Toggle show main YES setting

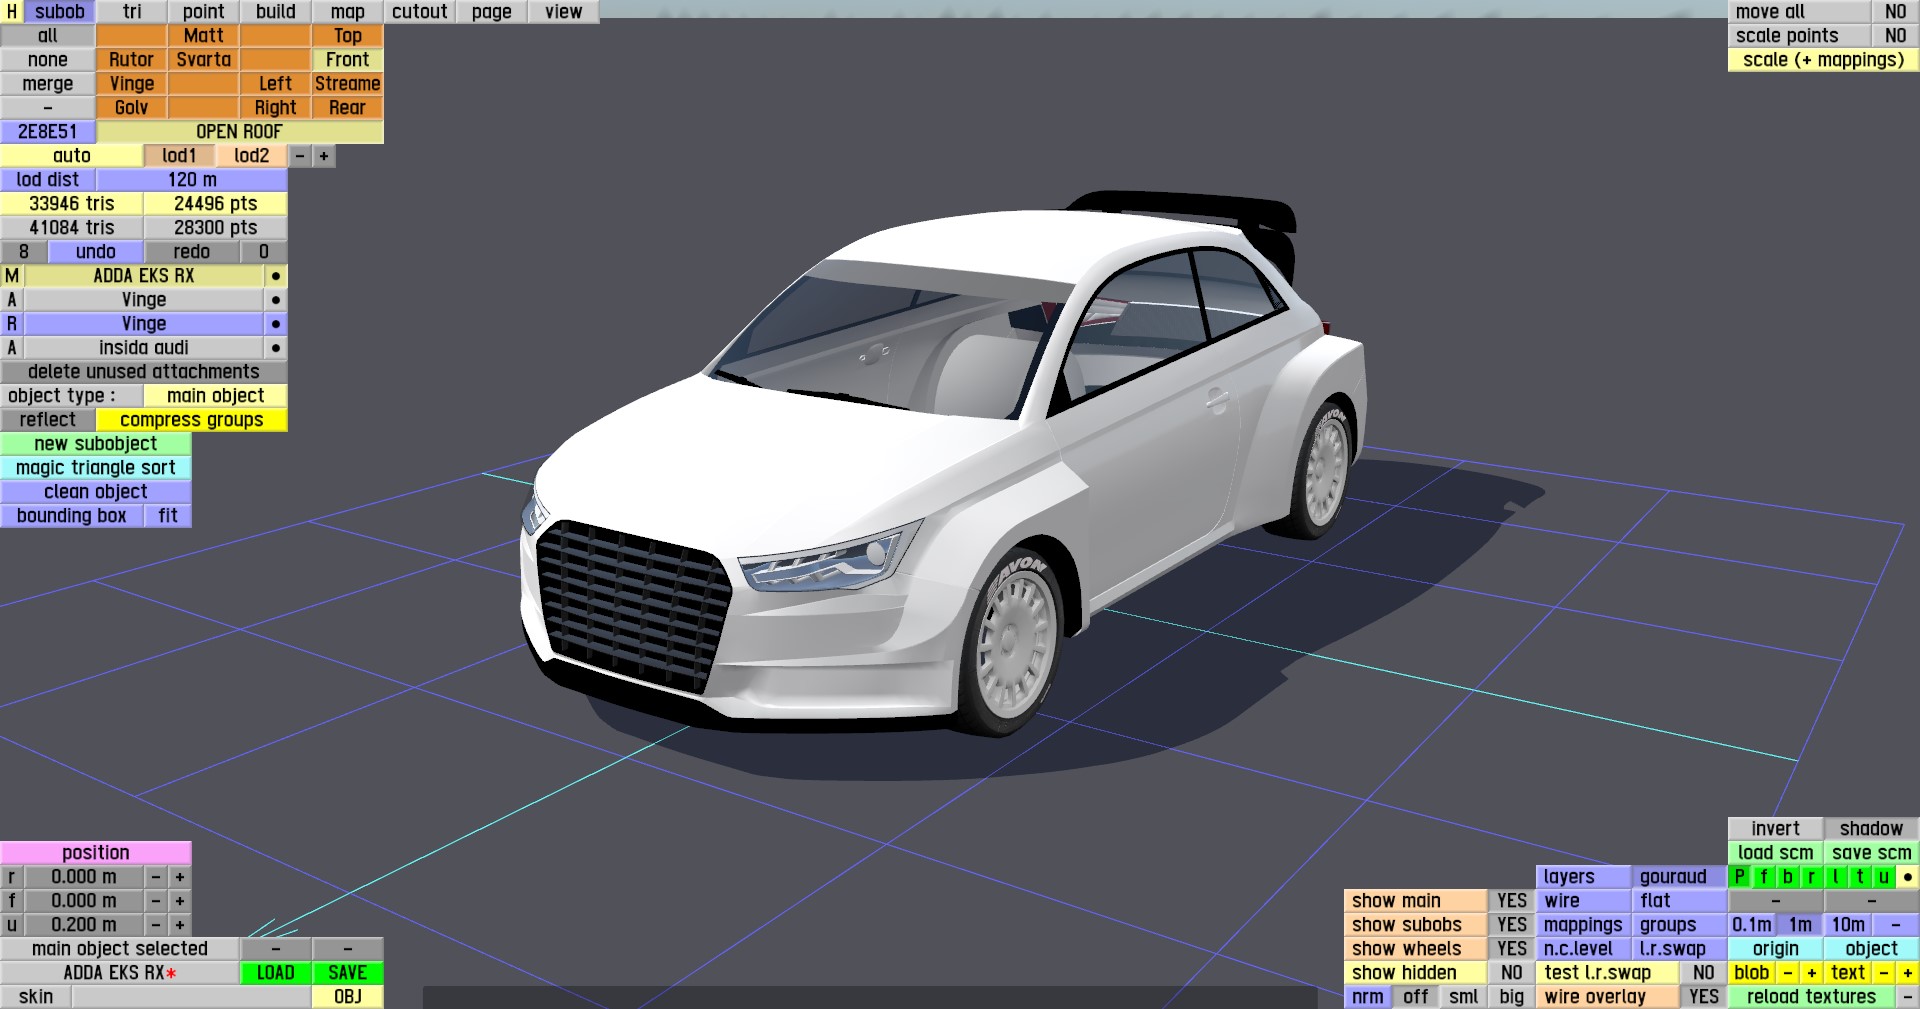(x=1512, y=900)
